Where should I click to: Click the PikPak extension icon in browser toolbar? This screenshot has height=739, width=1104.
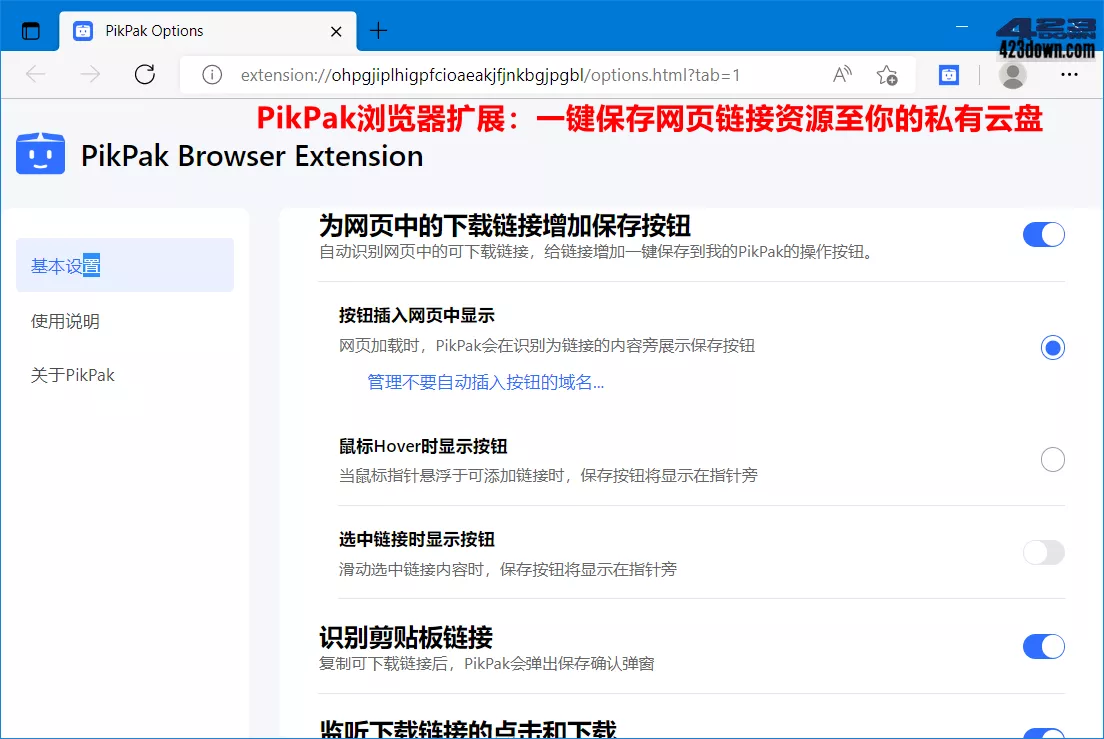(x=948, y=75)
